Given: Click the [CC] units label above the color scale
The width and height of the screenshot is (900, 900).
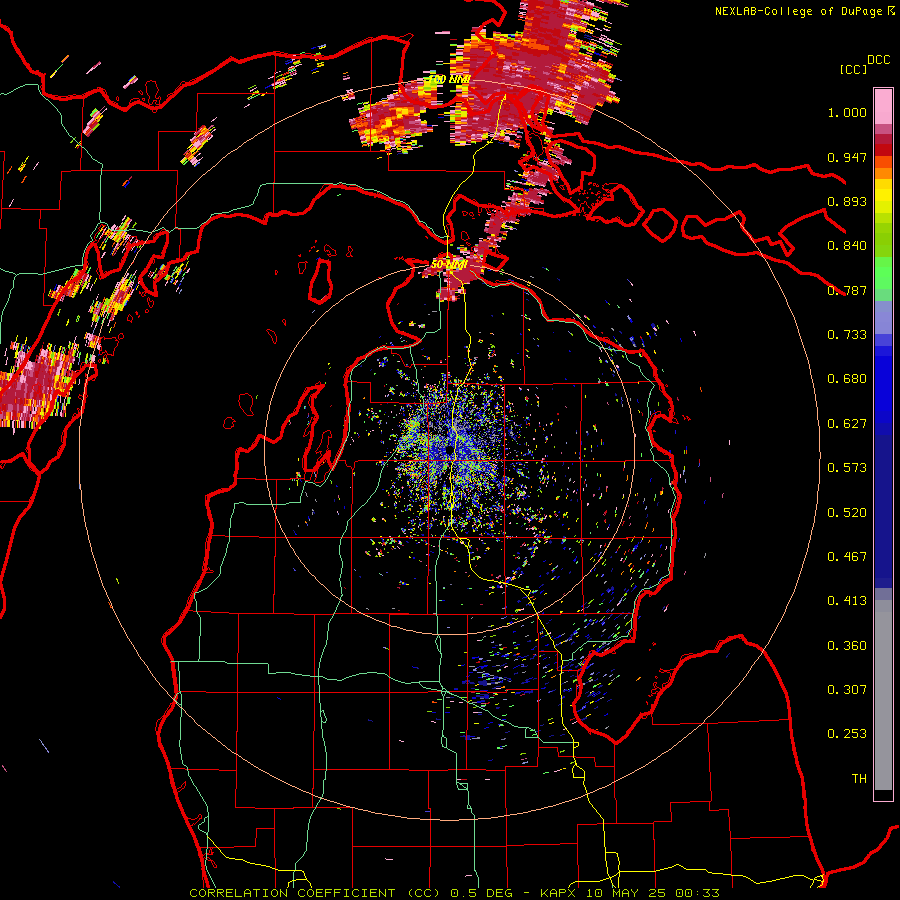Looking at the screenshot, I should 853,69.
